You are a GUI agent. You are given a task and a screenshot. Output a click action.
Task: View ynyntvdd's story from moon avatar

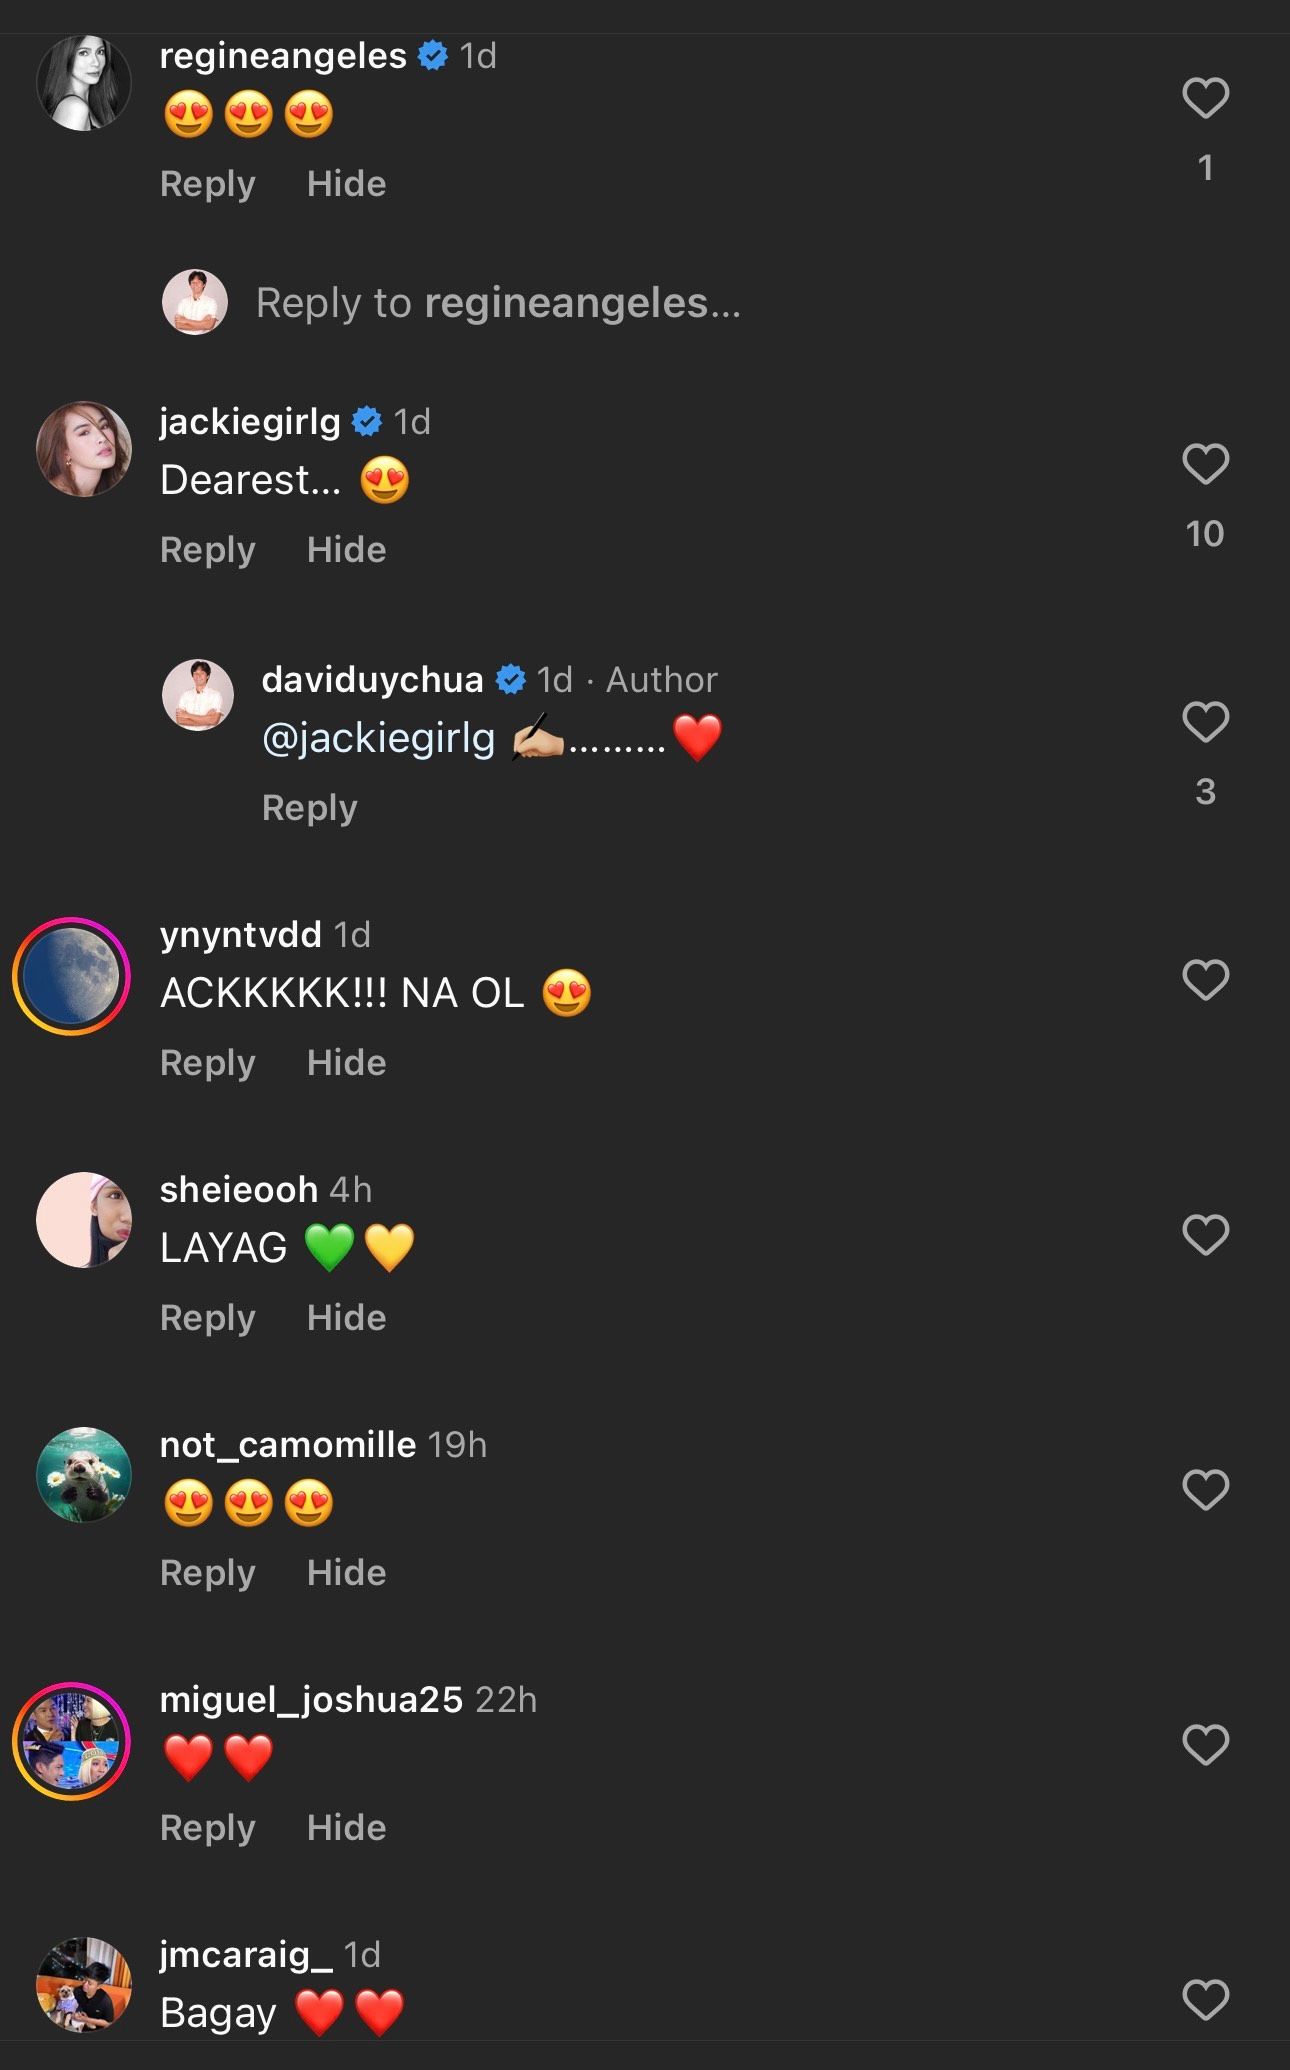[x=72, y=977]
